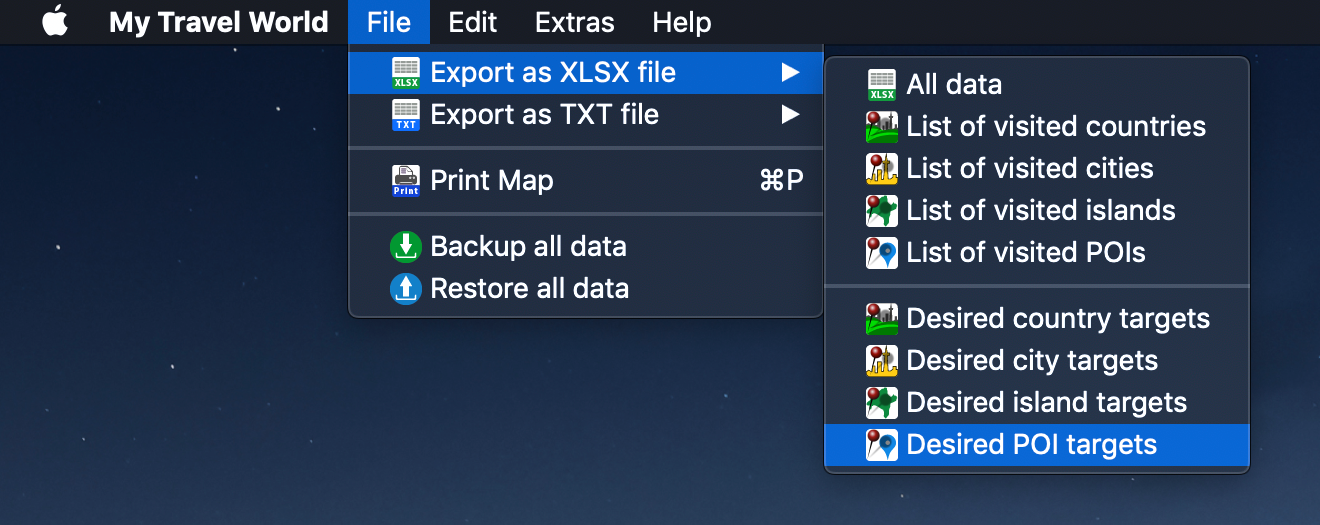This screenshot has width=1320, height=525.
Task: Export List of visited islands
Action: pyautogui.click(x=1037, y=211)
